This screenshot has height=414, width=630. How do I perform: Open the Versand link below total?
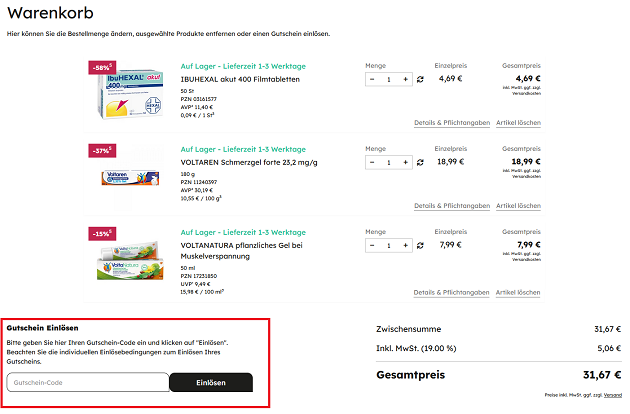pos(612,395)
